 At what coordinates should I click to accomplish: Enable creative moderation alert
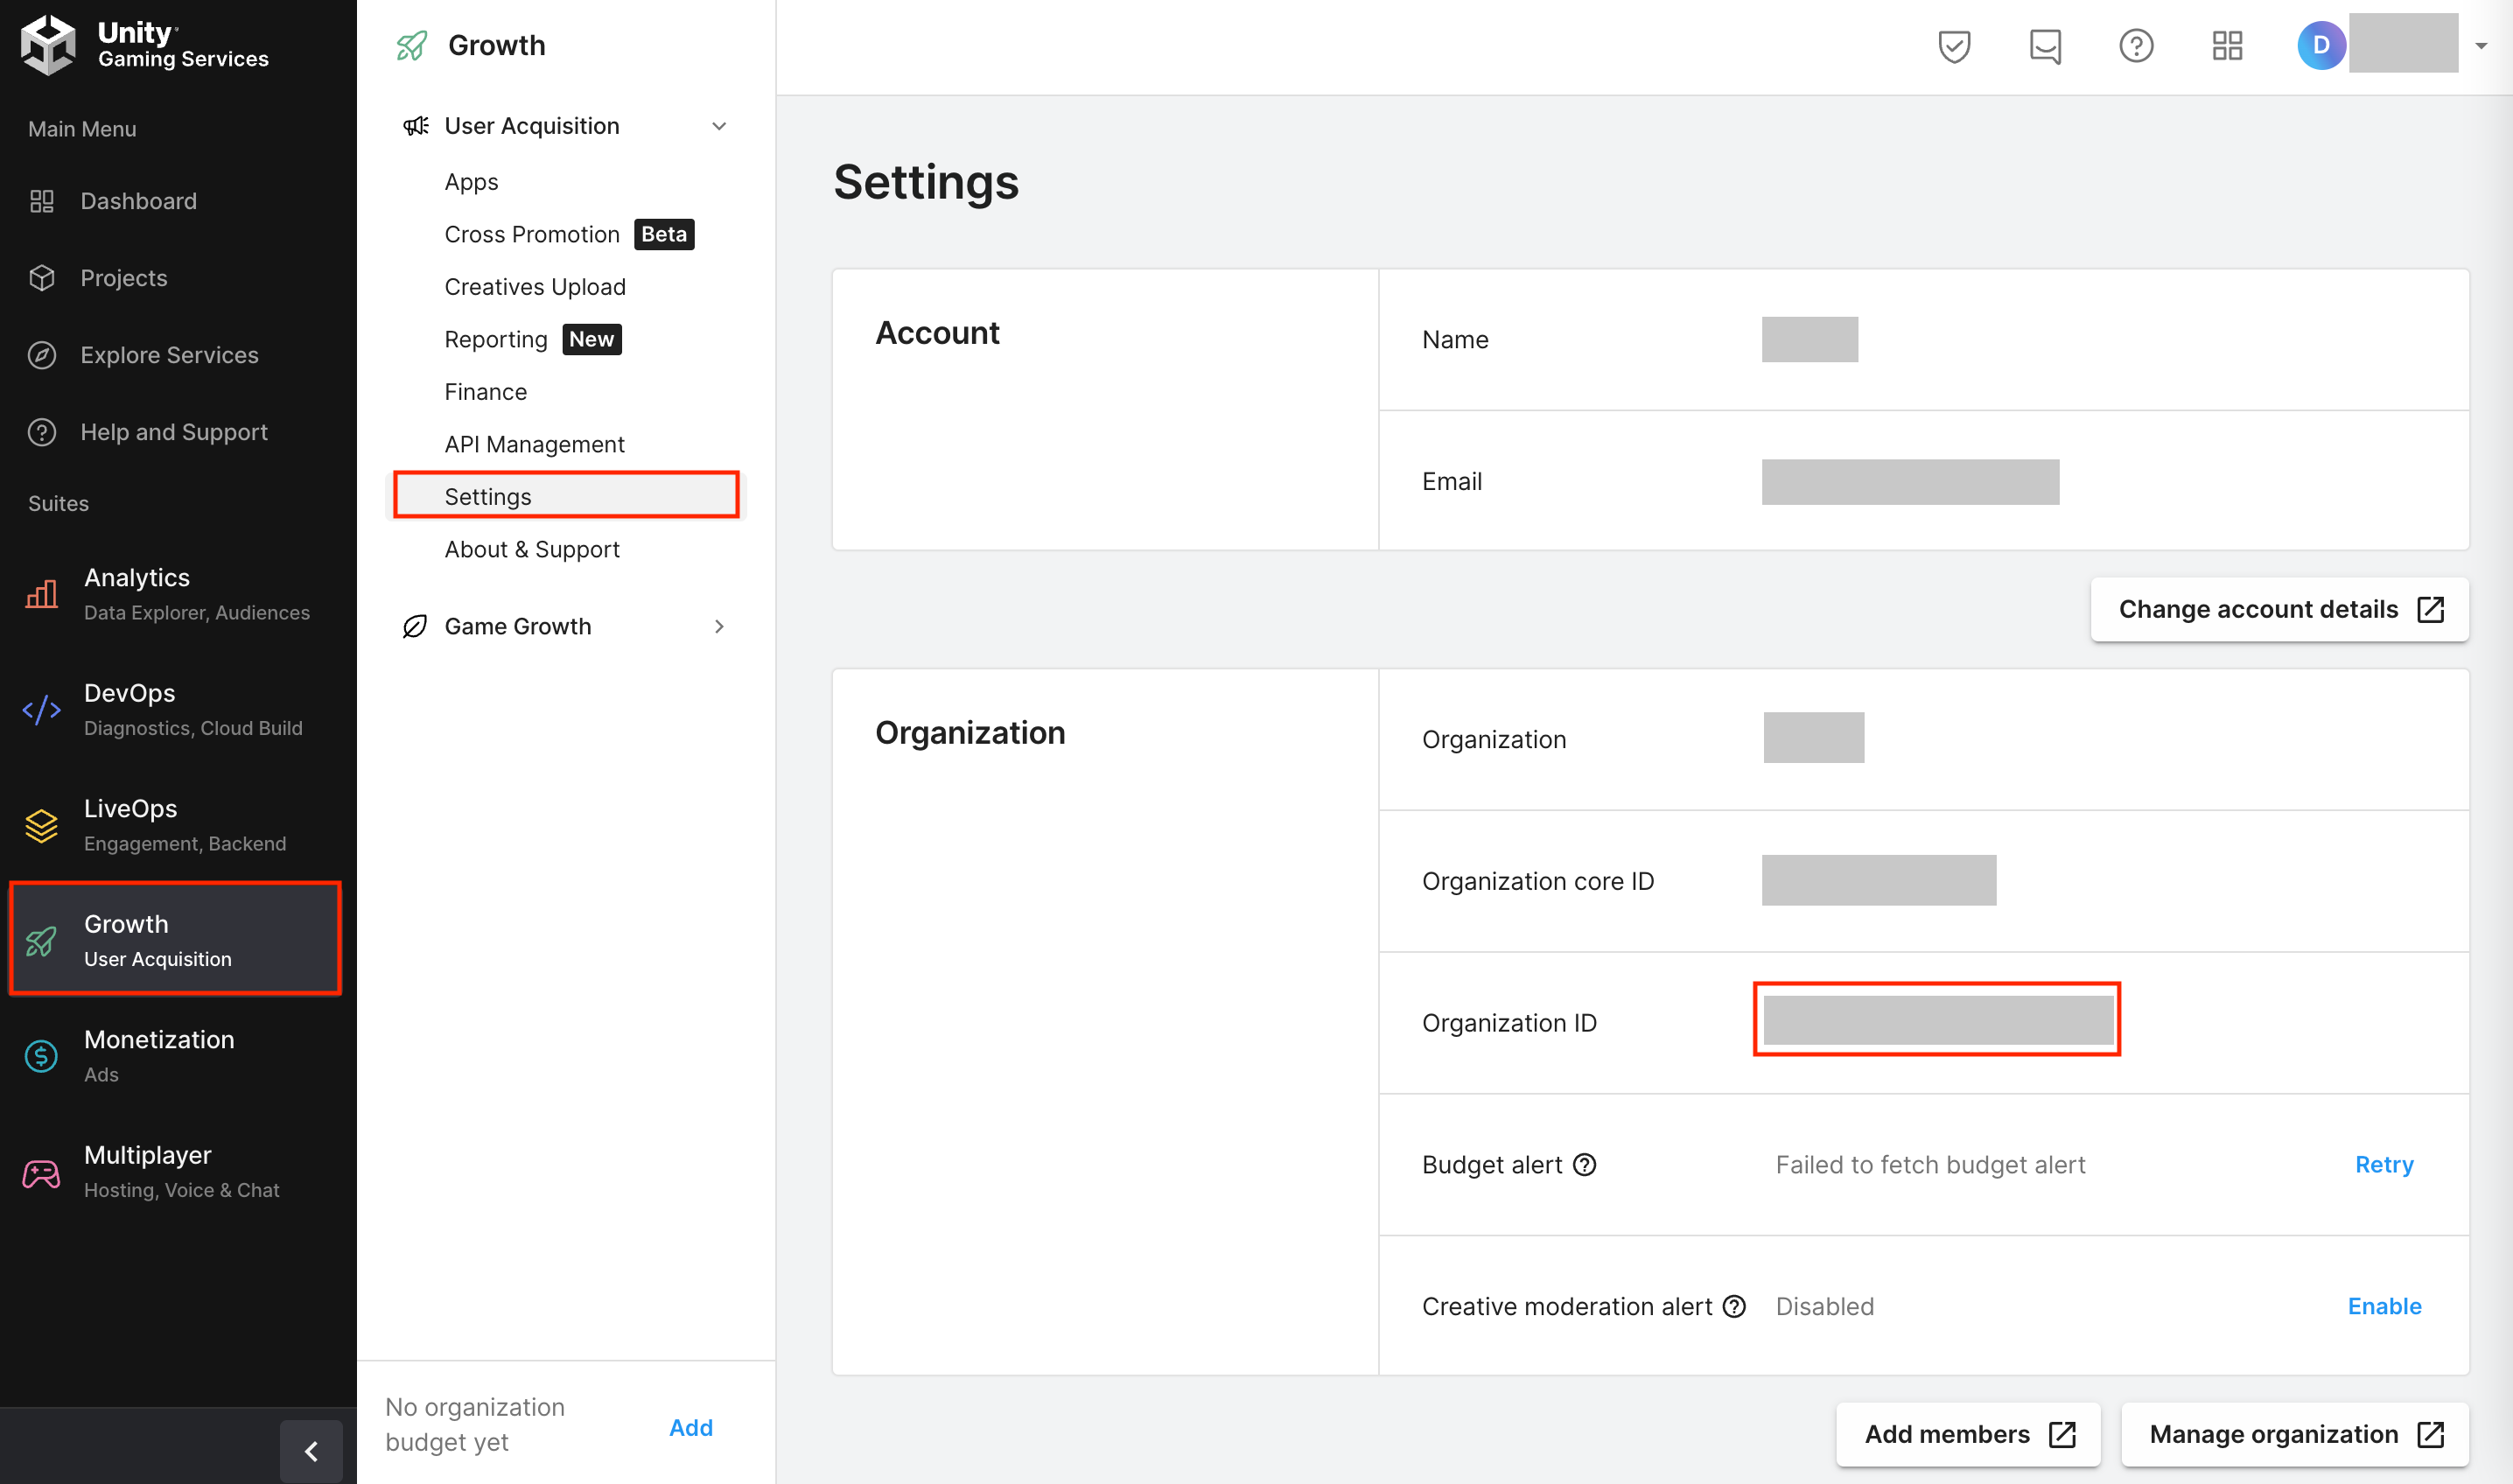tap(2384, 1306)
